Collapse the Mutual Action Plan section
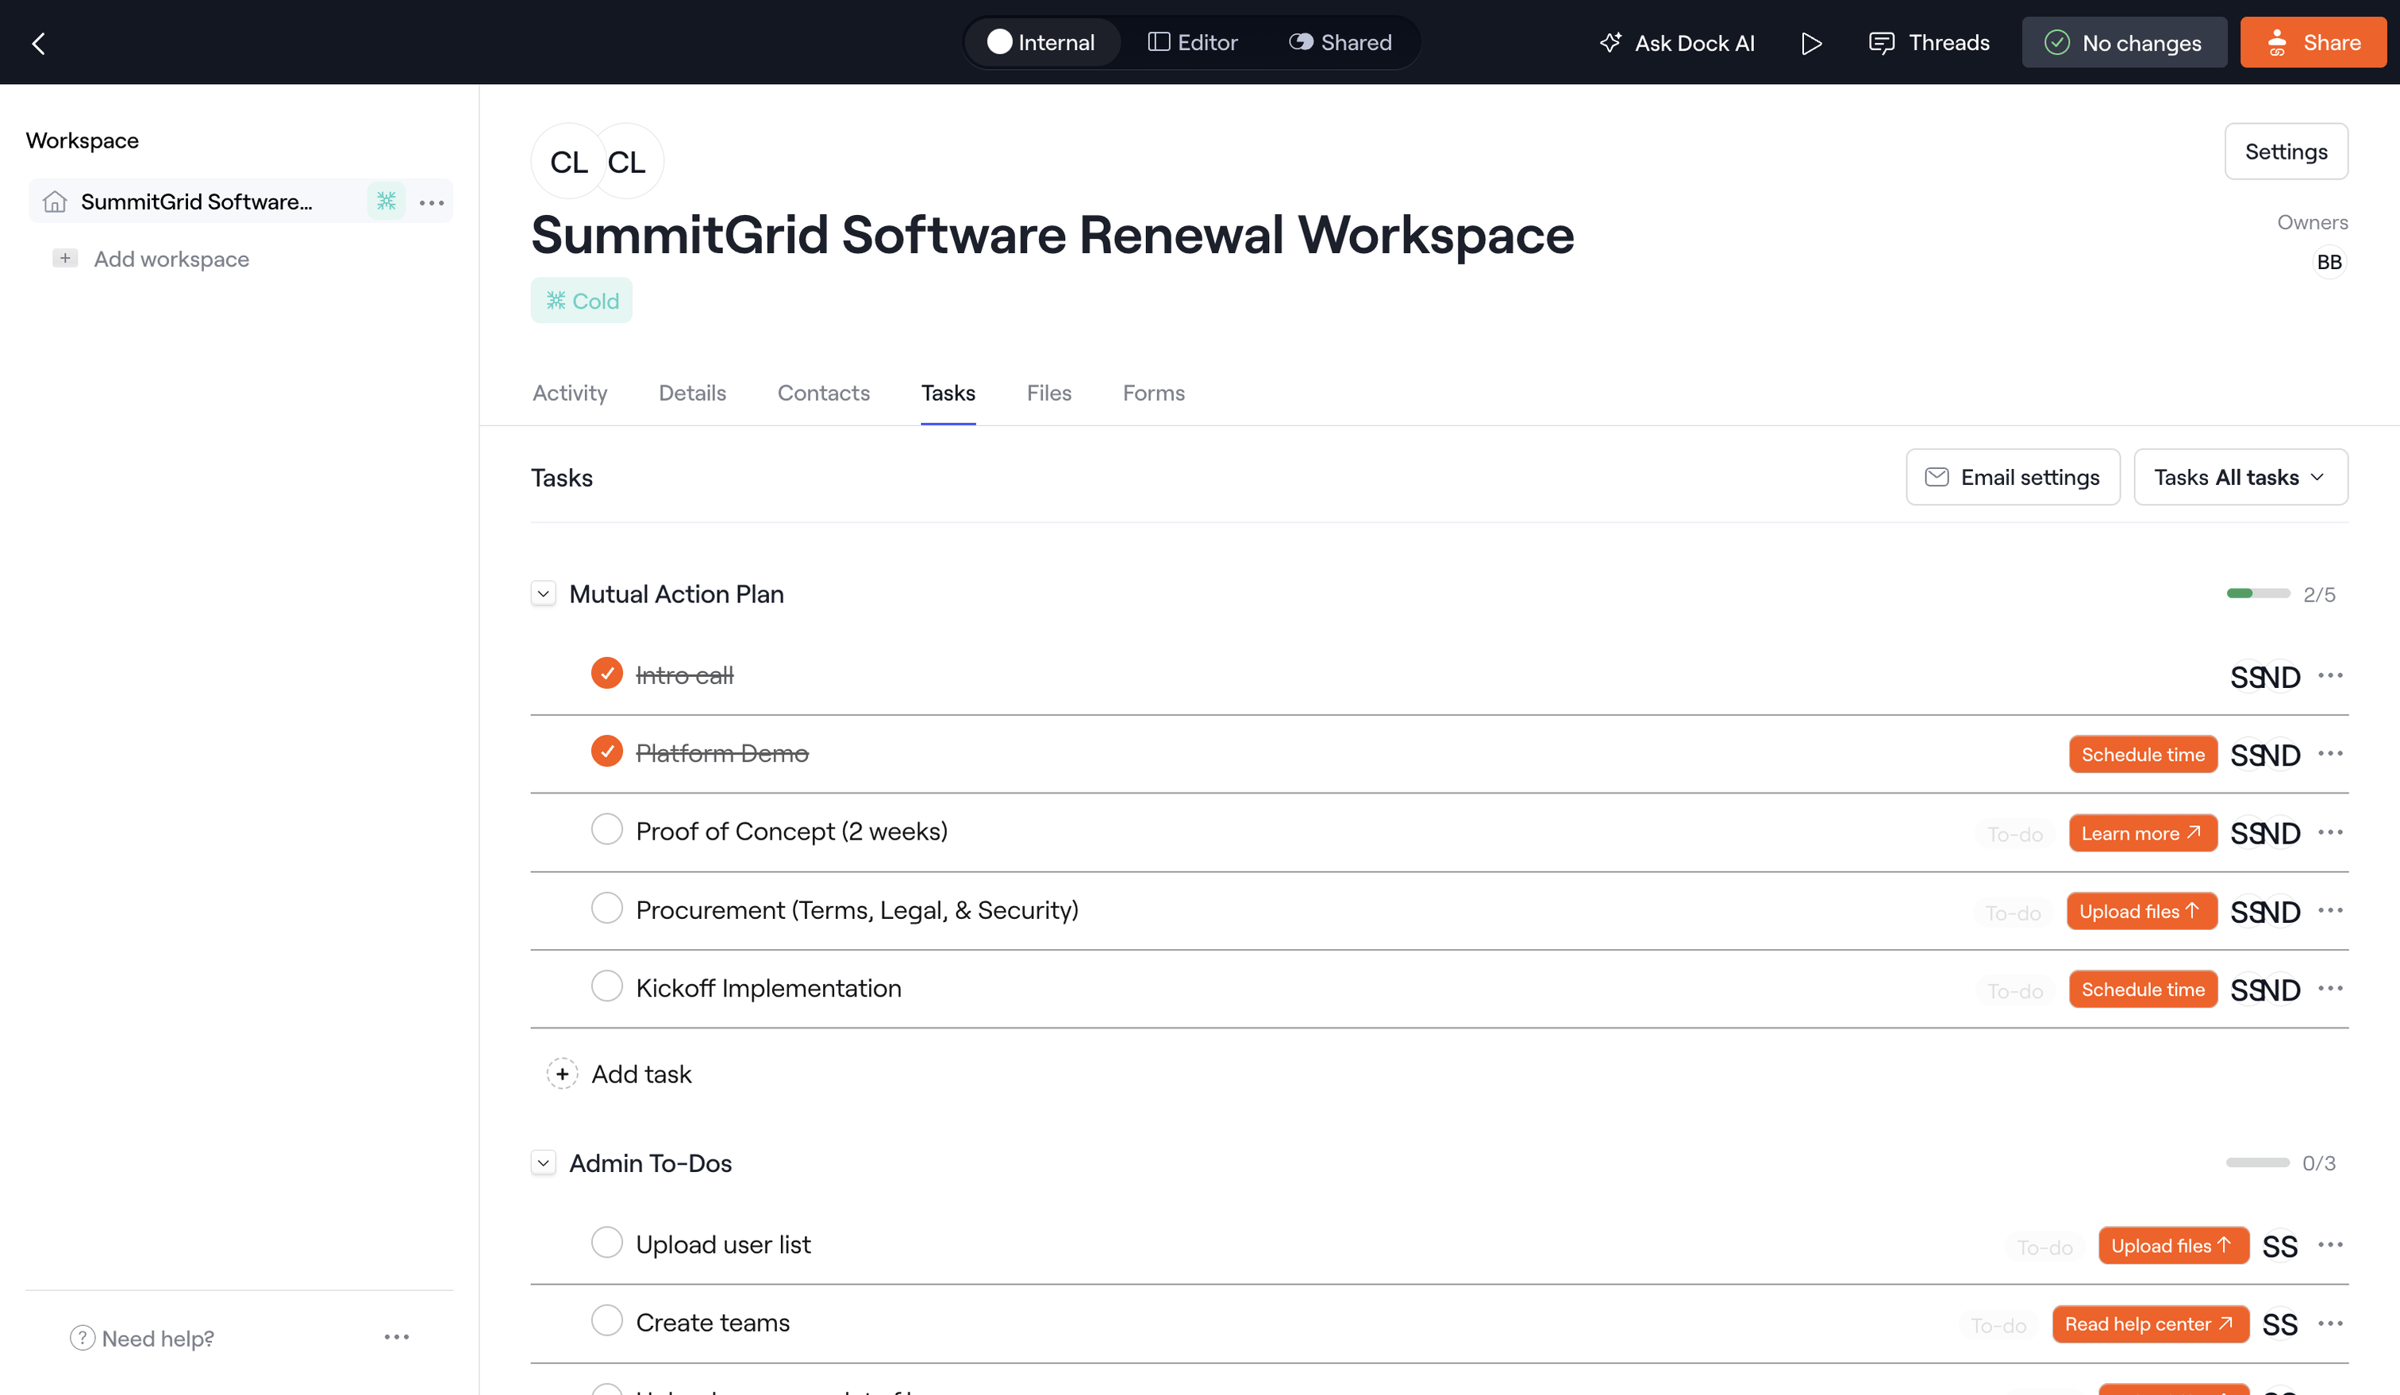 pos(543,594)
